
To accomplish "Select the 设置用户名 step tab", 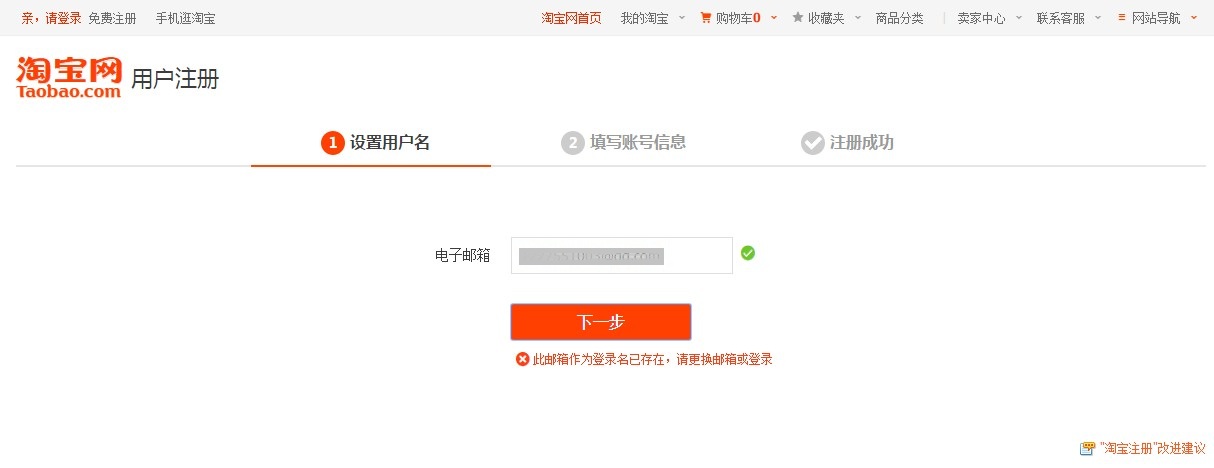I will tap(389, 143).
